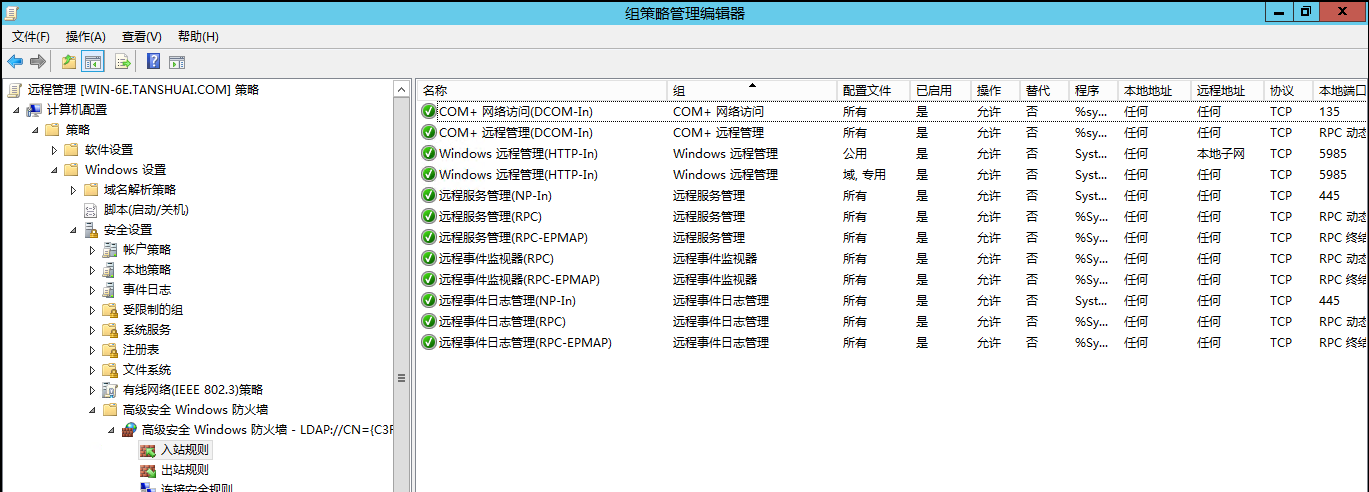Screen dimensions: 1369x492
Task: Click the 公用 profile cell
Action: (855, 154)
